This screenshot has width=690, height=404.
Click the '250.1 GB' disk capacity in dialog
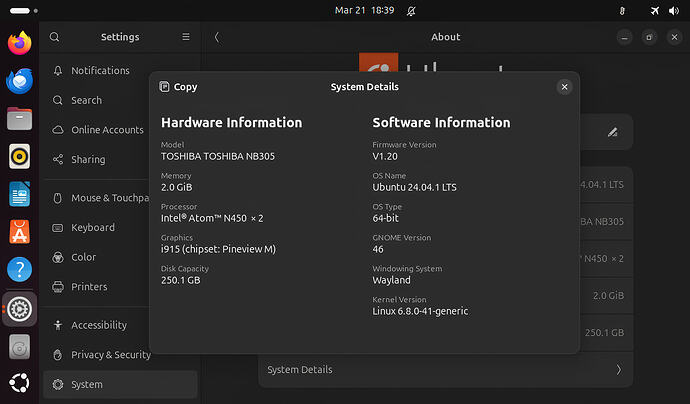(180, 280)
